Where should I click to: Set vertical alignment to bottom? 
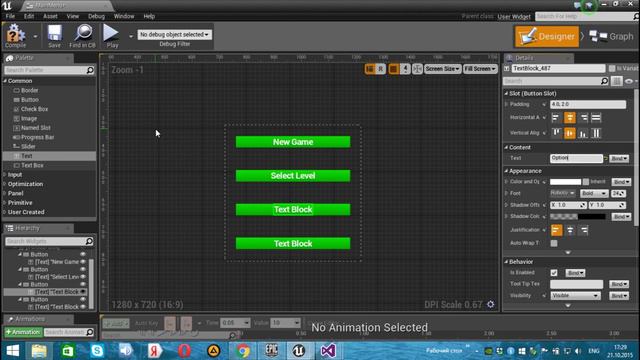pos(583,133)
